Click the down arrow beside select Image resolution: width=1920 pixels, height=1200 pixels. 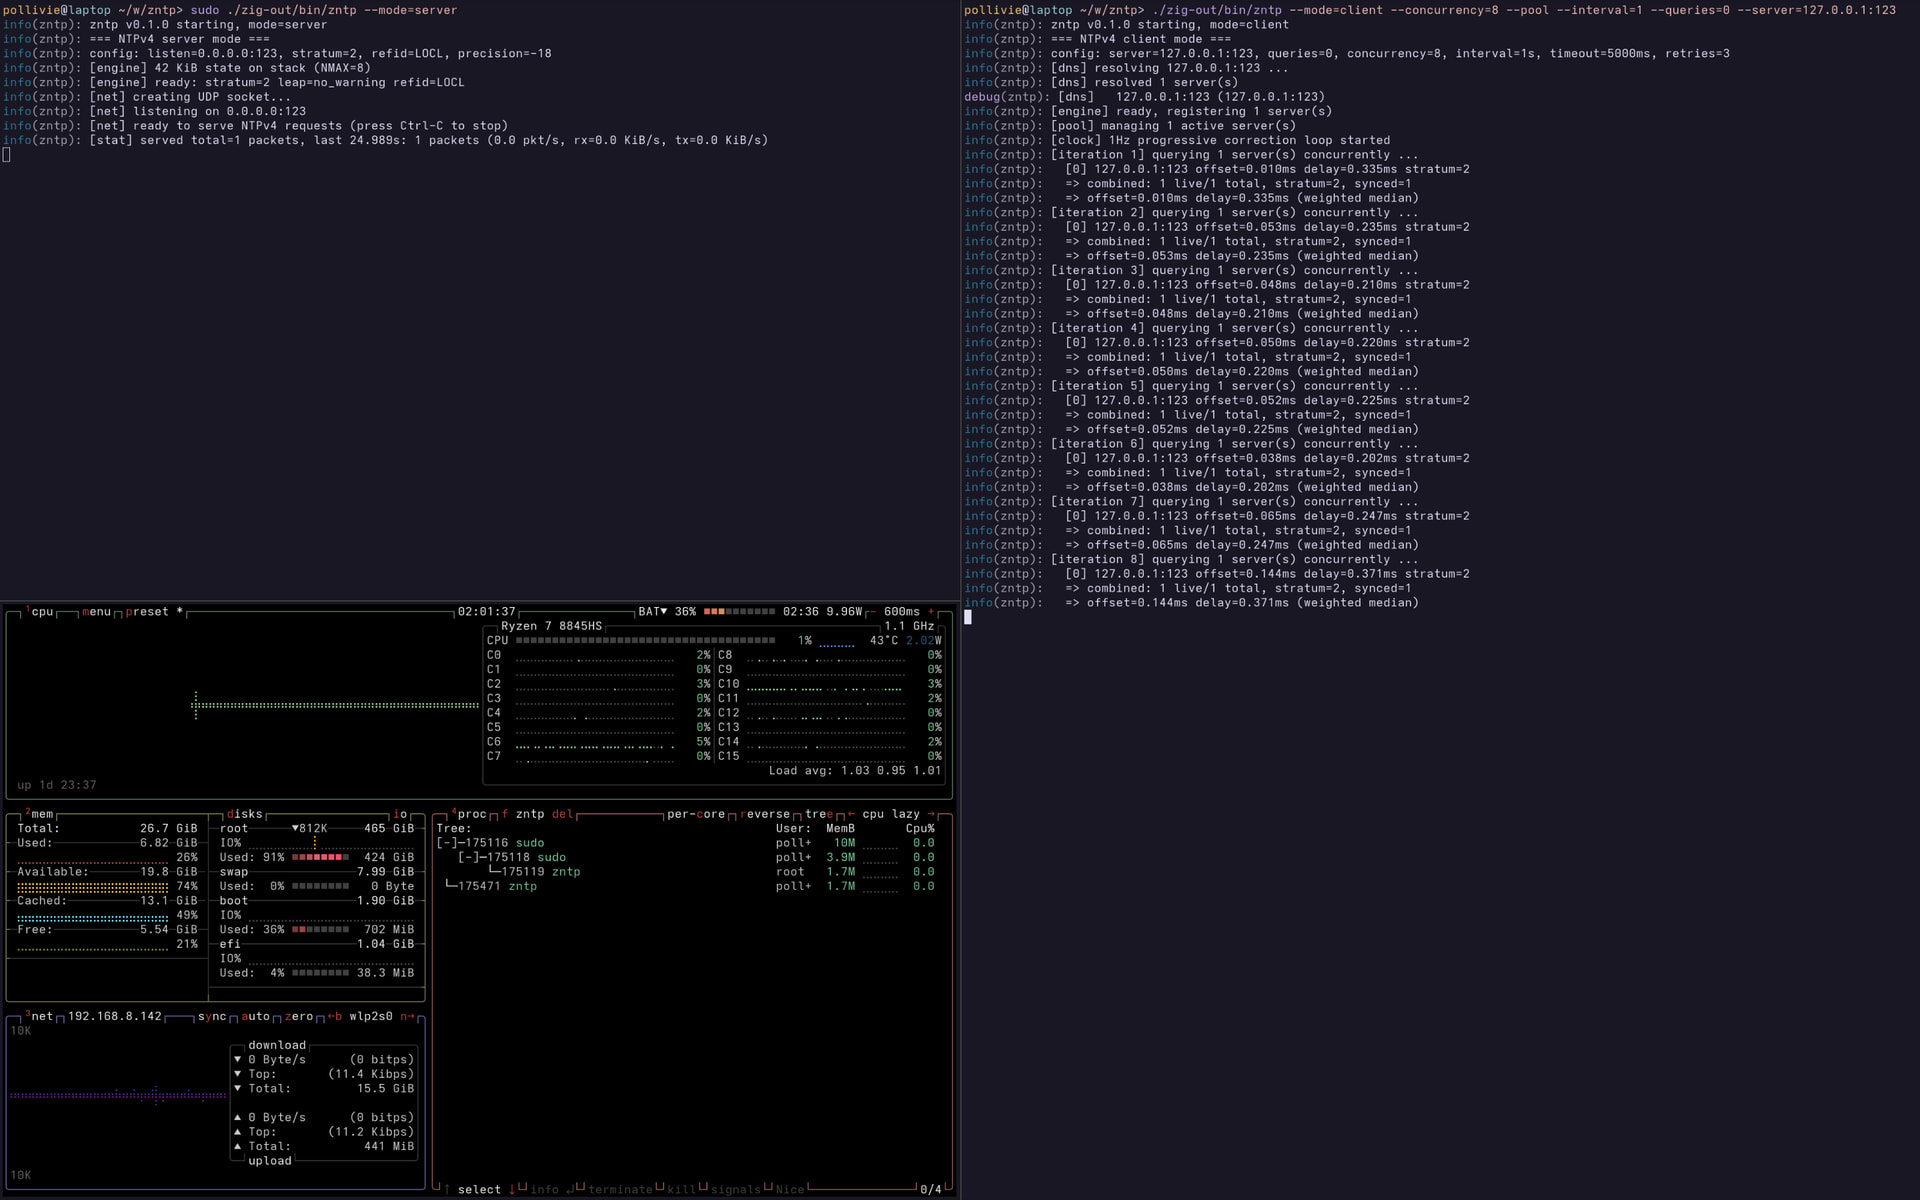(x=512, y=1189)
